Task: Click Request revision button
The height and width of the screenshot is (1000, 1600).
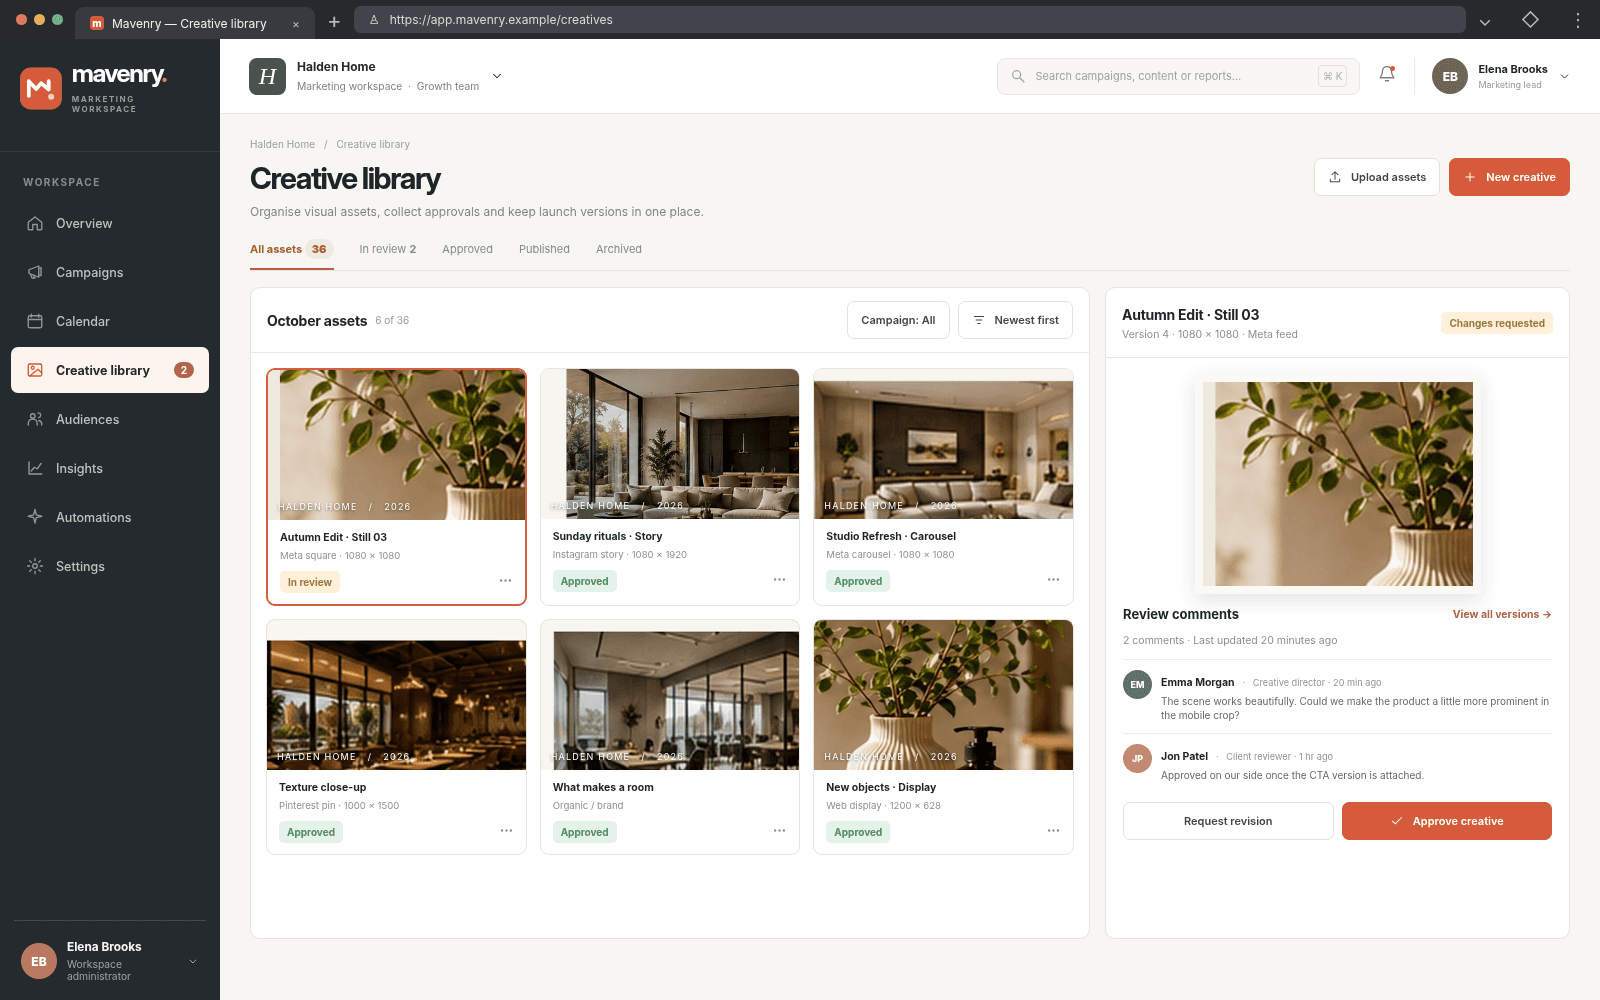Action: pyautogui.click(x=1228, y=821)
